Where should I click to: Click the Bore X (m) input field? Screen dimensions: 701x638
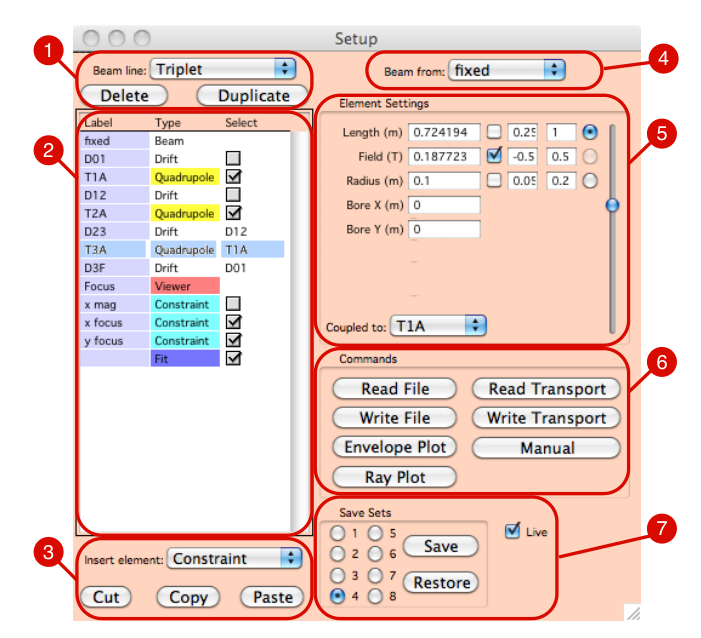pos(444,205)
